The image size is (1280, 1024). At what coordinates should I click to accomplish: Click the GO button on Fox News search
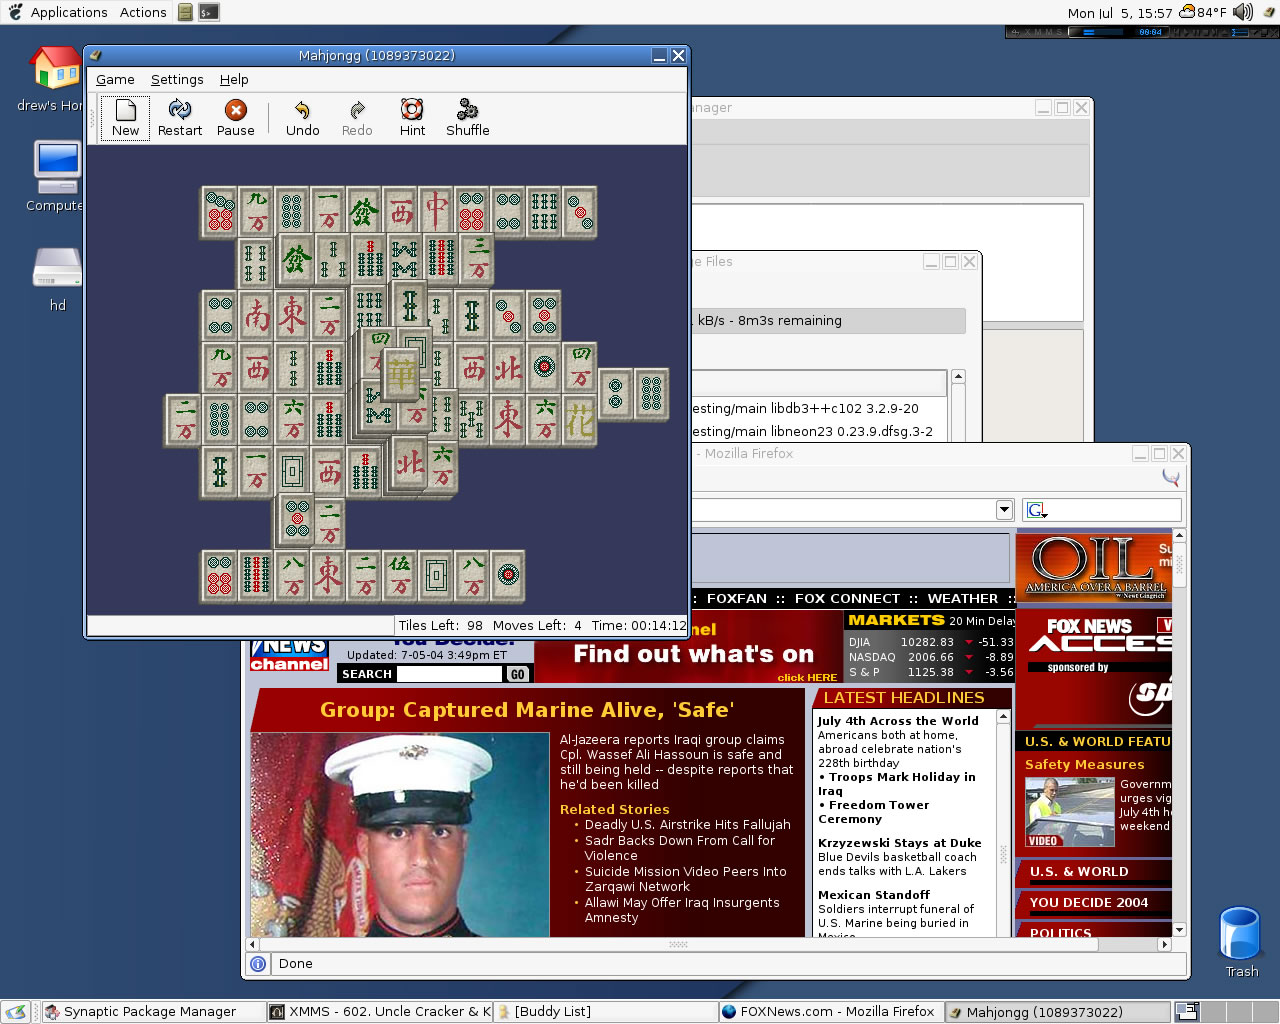517,674
